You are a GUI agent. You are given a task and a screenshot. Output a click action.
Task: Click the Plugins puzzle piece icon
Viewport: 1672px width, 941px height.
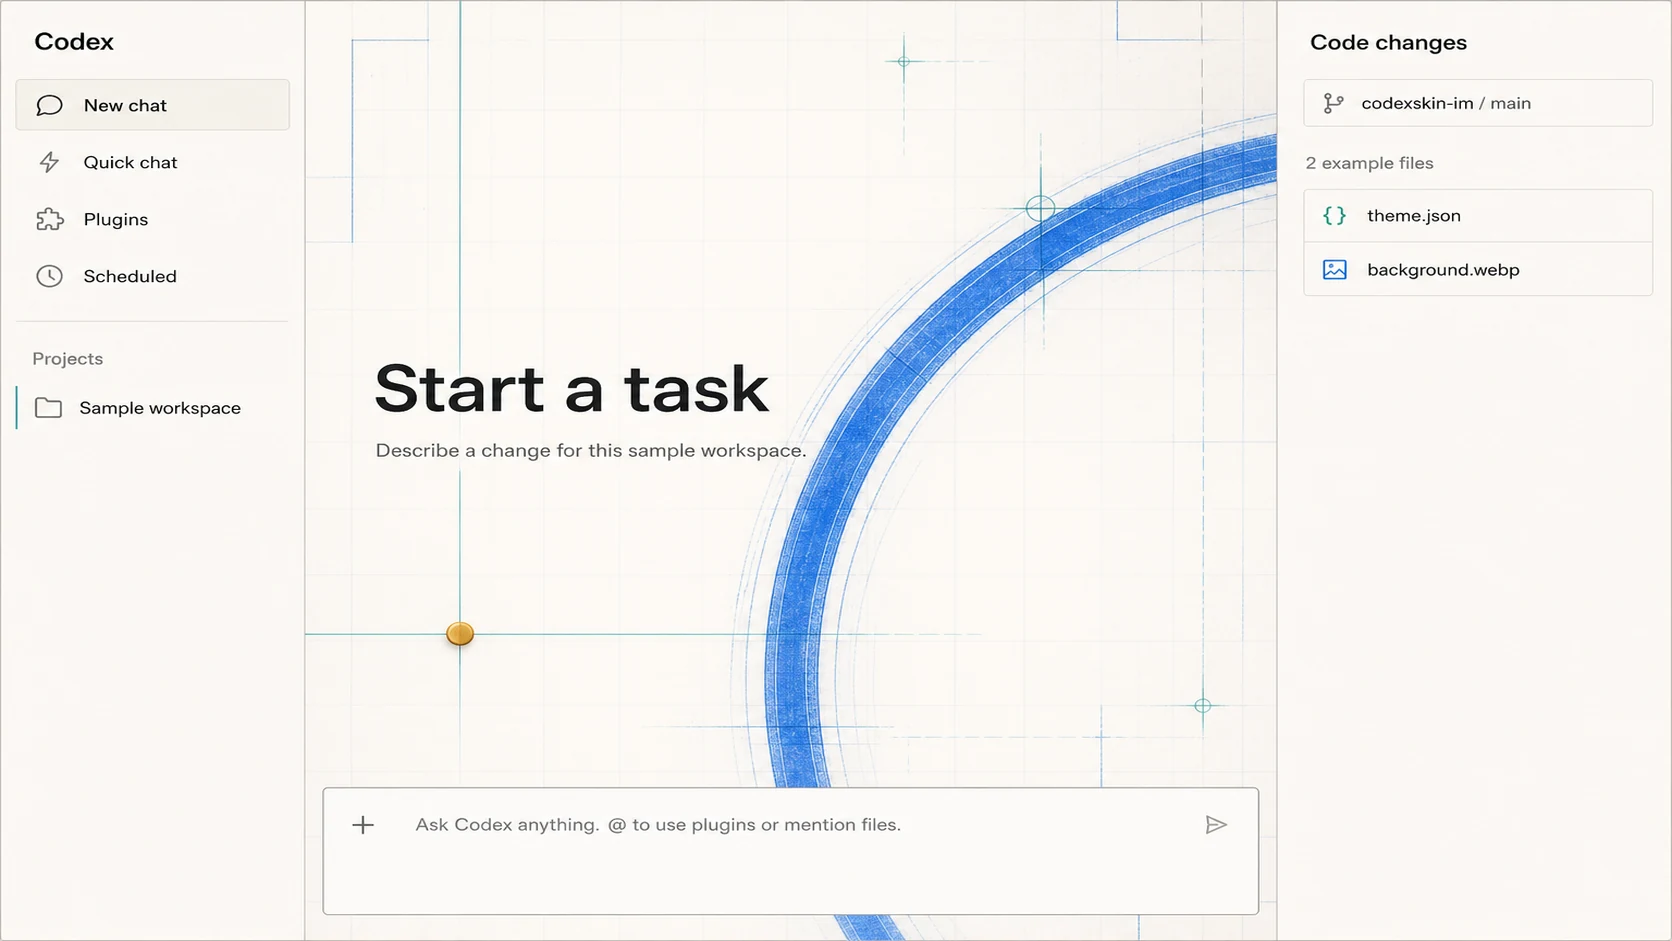point(49,219)
